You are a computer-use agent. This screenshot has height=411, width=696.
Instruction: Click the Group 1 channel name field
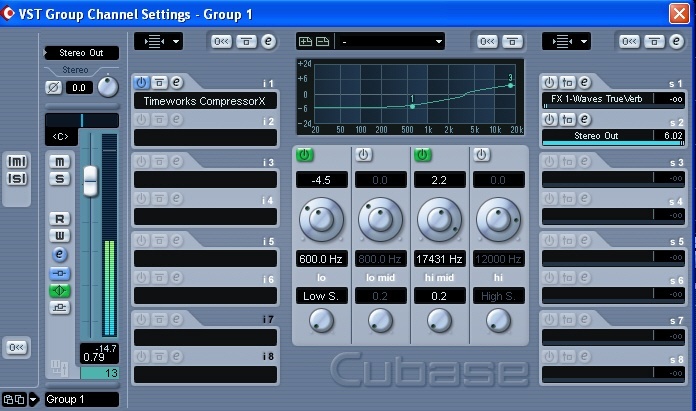(x=82, y=399)
